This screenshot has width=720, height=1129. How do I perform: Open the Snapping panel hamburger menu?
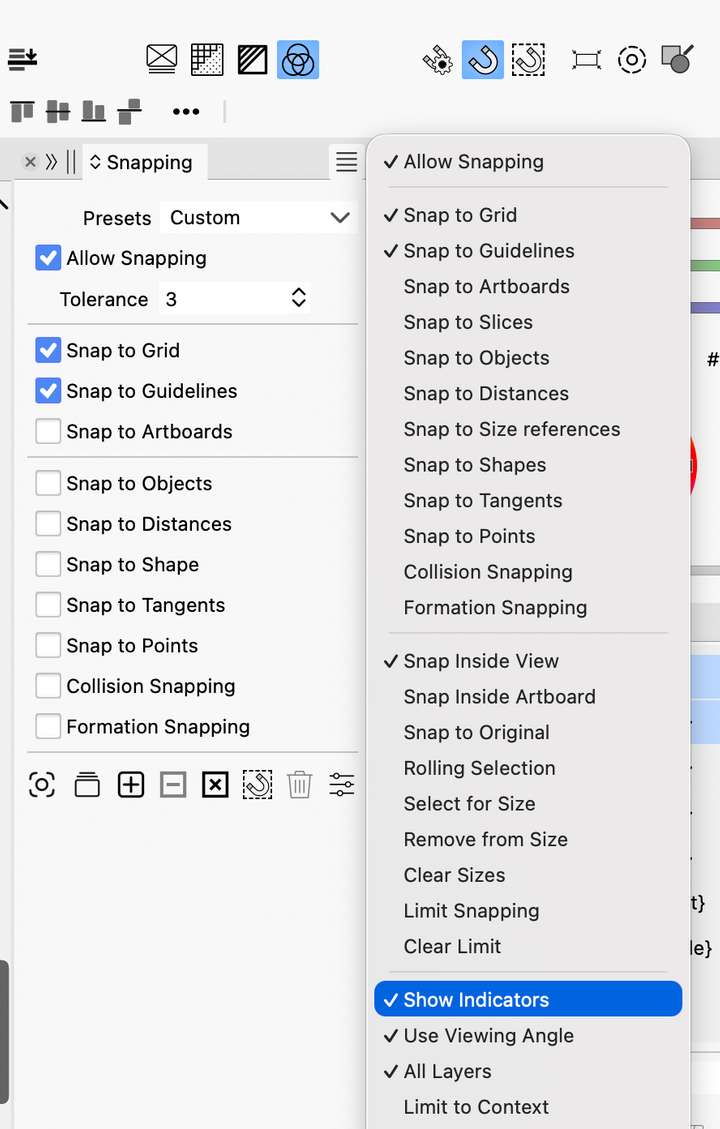[346, 162]
